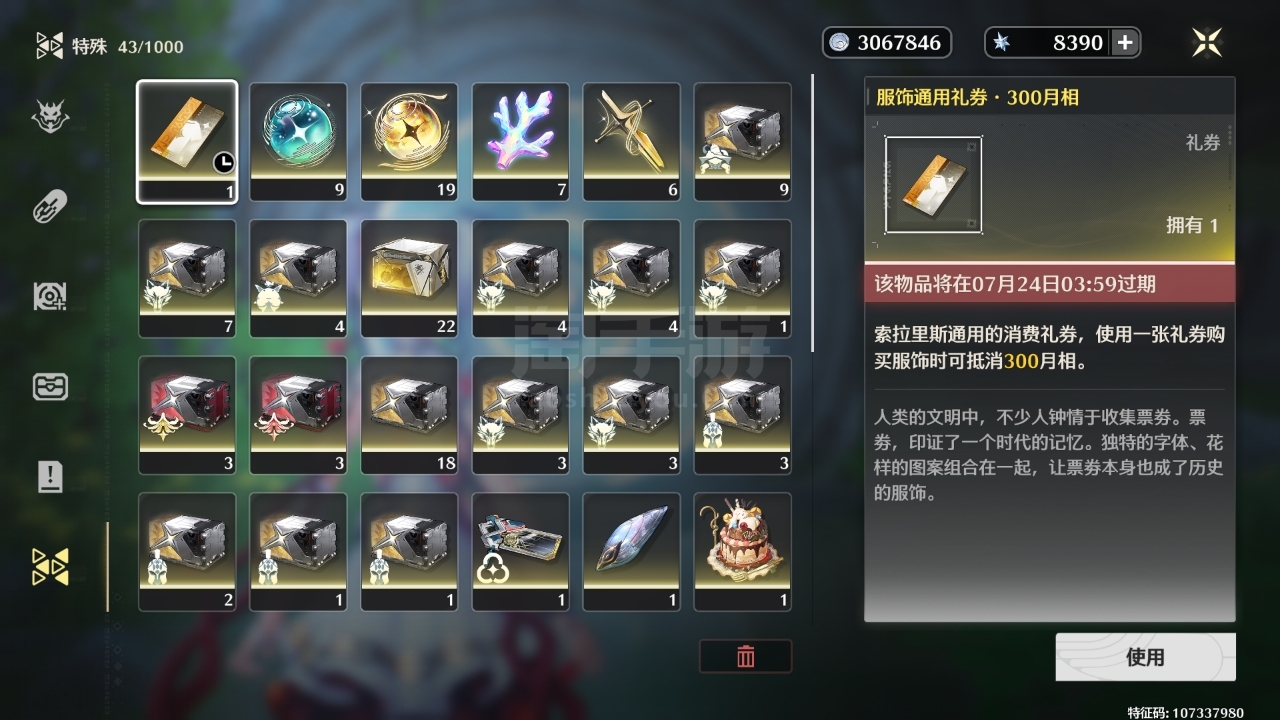Click the red trash can delete button

pos(745,656)
